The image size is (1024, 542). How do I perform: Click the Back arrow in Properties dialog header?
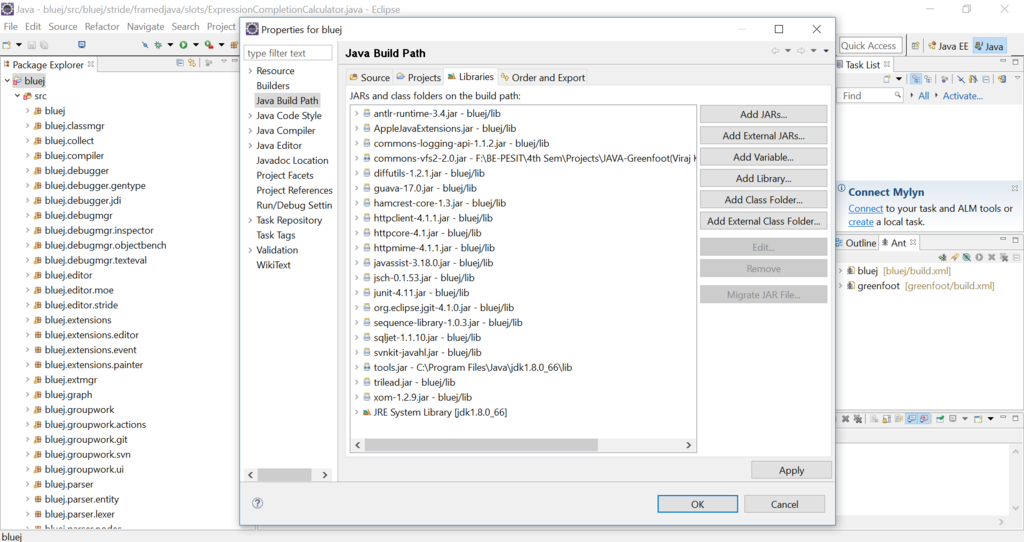click(775, 51)
